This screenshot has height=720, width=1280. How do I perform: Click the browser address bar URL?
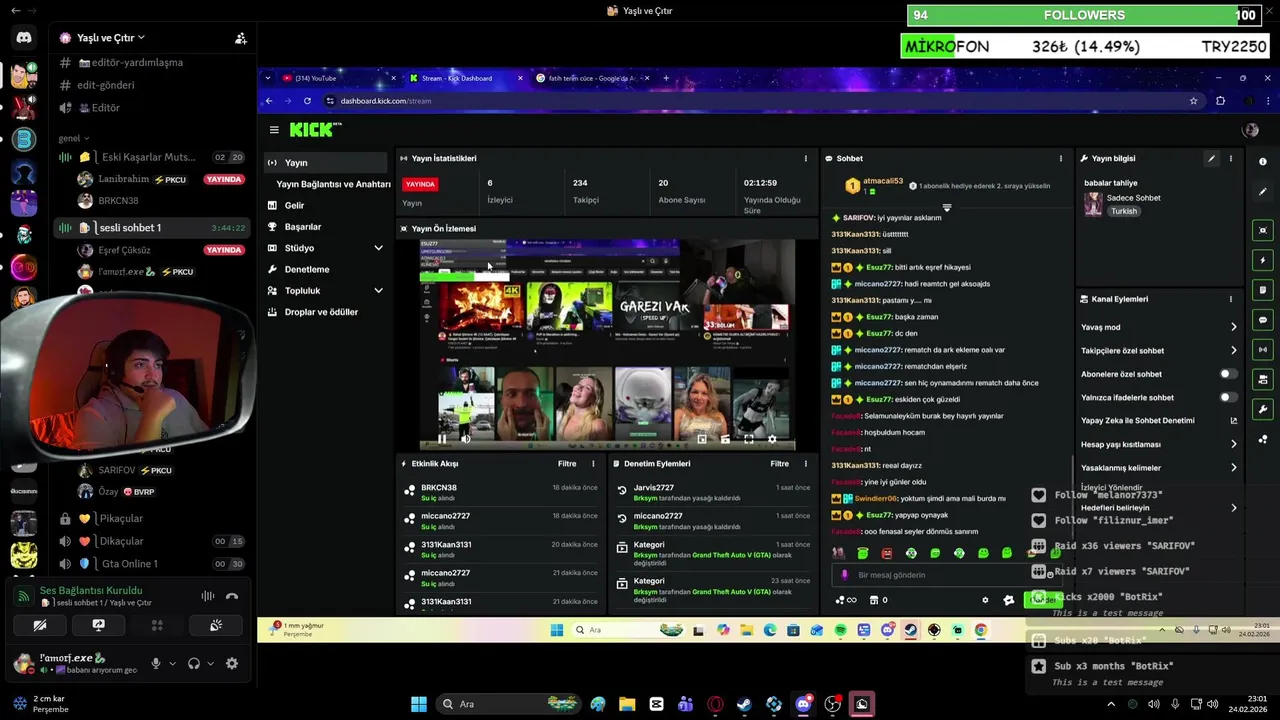point(386,101)
